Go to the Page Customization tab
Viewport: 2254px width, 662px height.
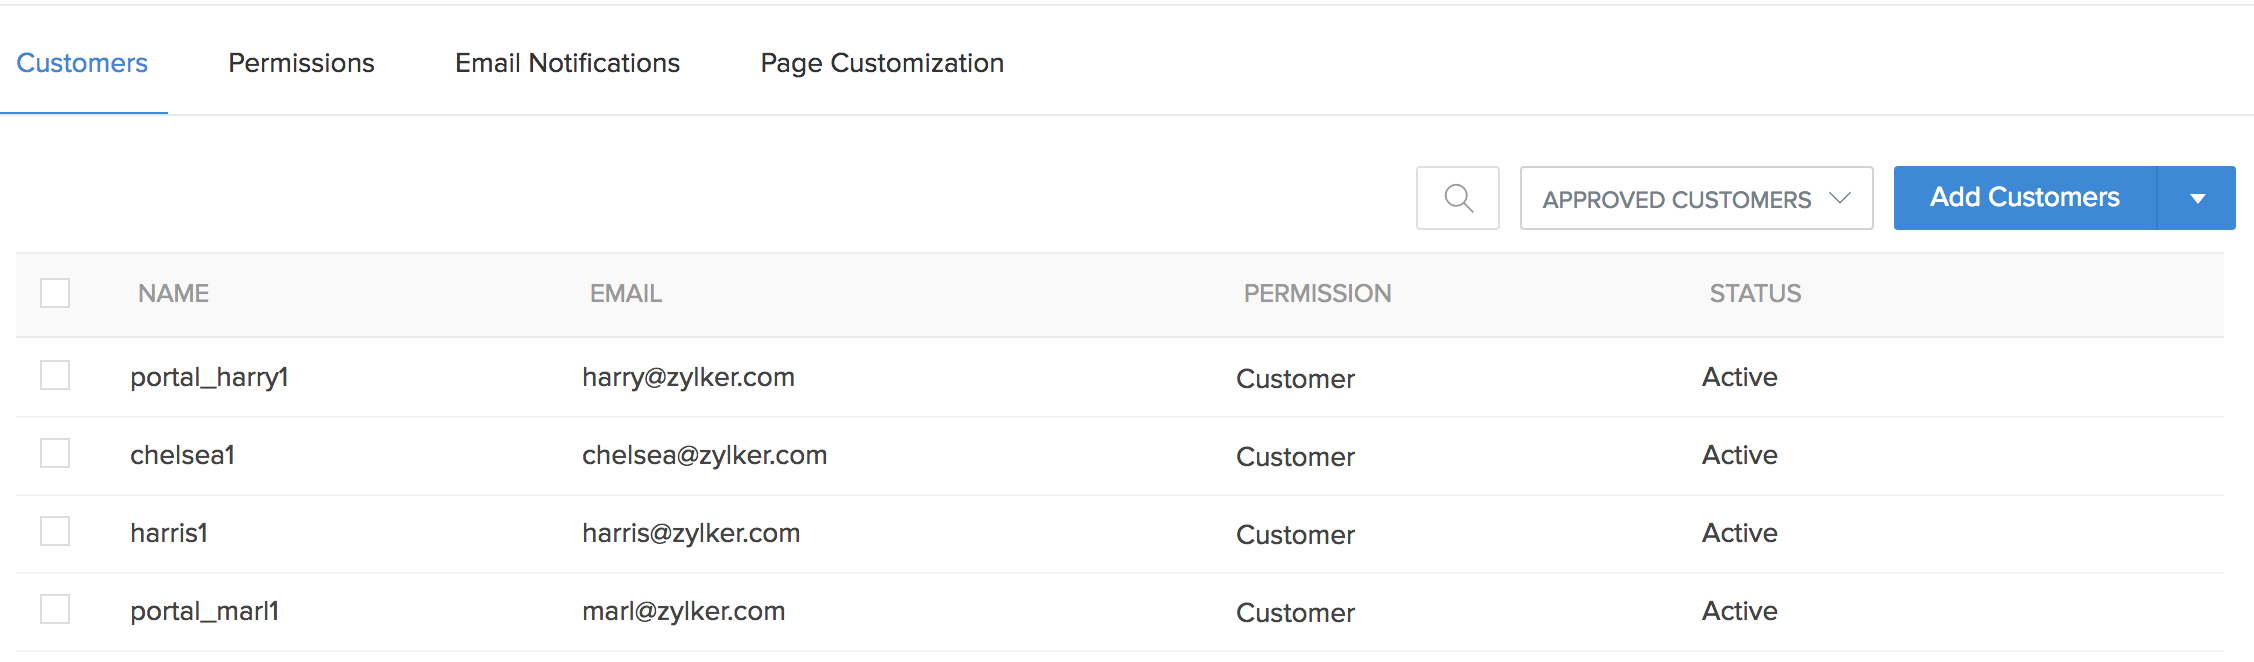[x=881, y=63]
